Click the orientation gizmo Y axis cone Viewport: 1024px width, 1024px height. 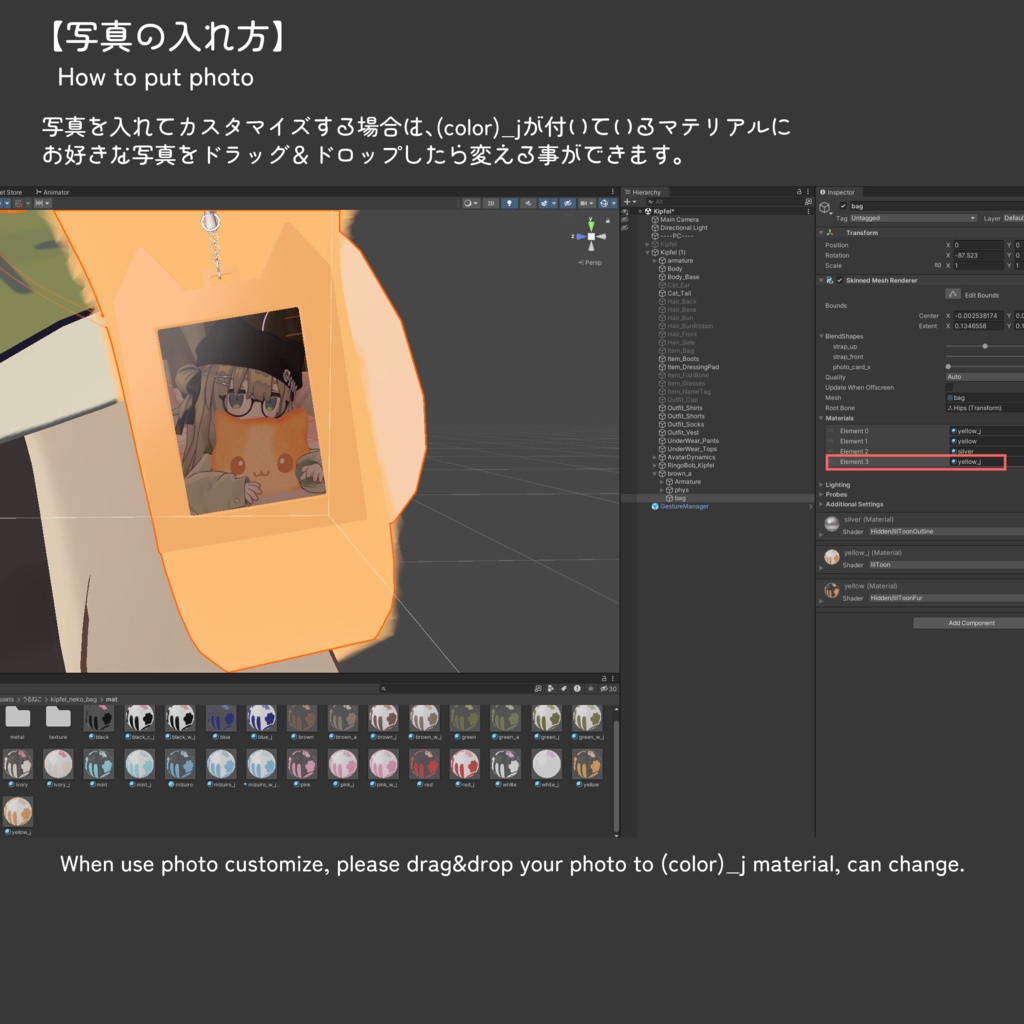coord(591,225)
